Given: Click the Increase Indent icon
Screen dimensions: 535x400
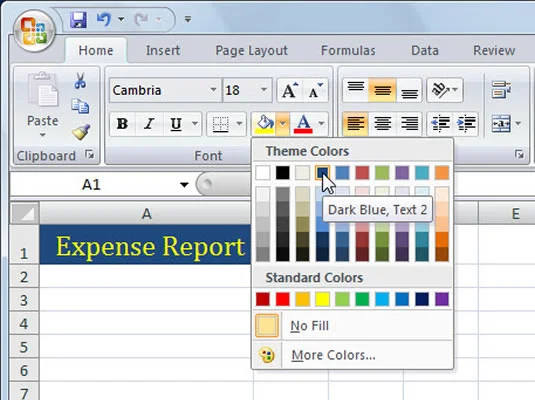Looking at the screenshot, I should pos(466,124).
